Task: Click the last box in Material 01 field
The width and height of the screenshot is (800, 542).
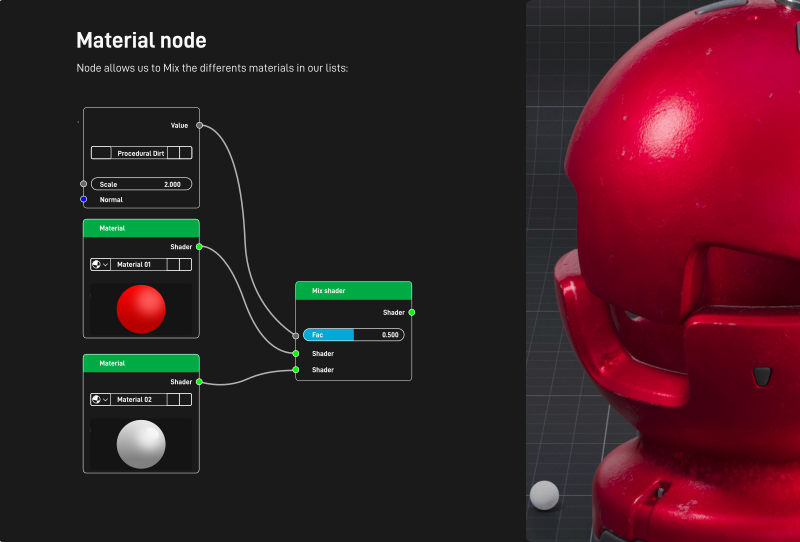Action: pos(186,264)
